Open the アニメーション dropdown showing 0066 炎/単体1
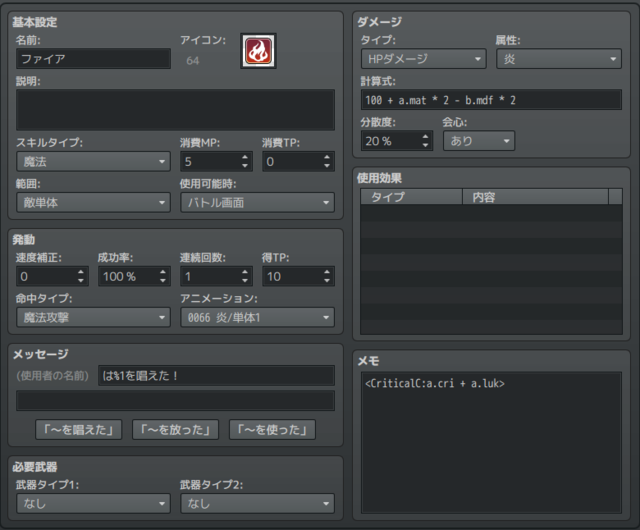 click(258, 317)
